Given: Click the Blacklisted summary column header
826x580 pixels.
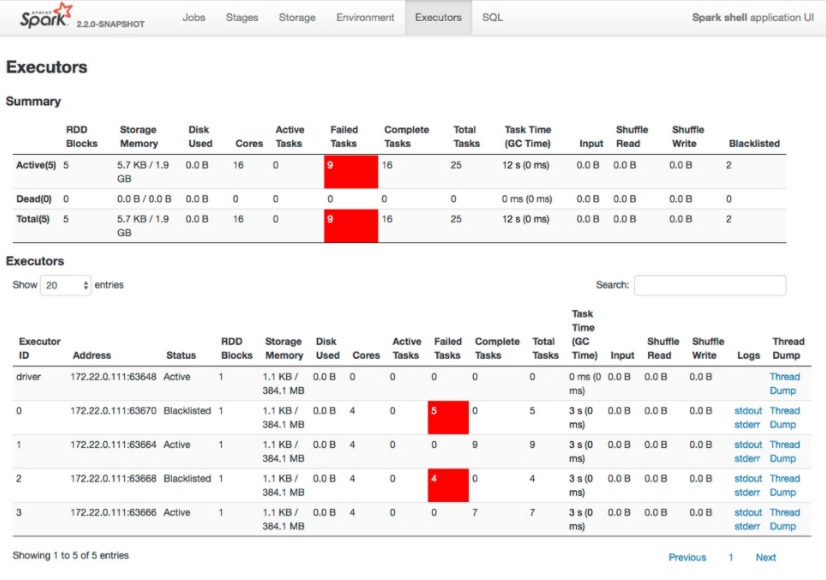Looking at the screenshot, I should tap(754, 143).
